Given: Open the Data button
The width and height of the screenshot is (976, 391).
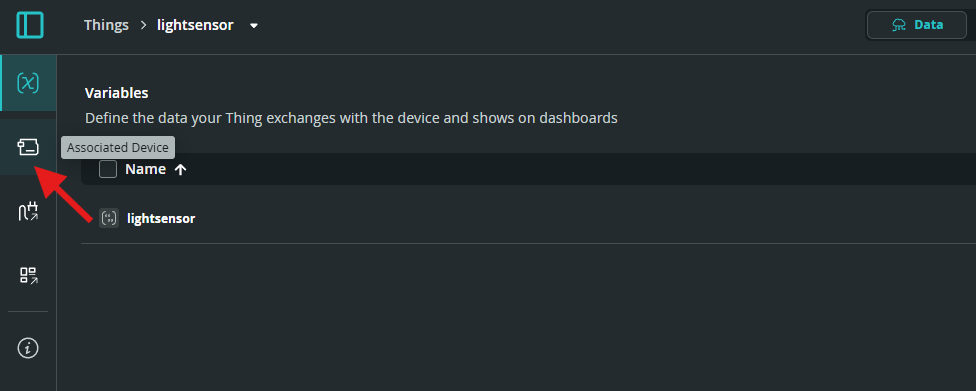Looking at the screenshot, I should 916,26.
